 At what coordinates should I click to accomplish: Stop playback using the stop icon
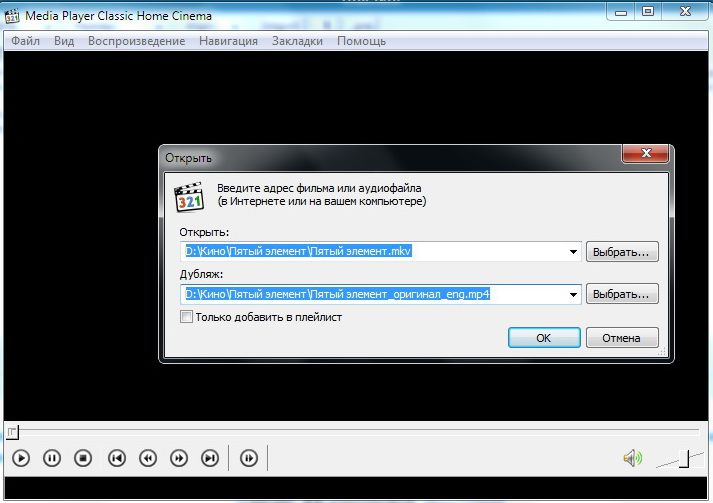pos(83,458)
